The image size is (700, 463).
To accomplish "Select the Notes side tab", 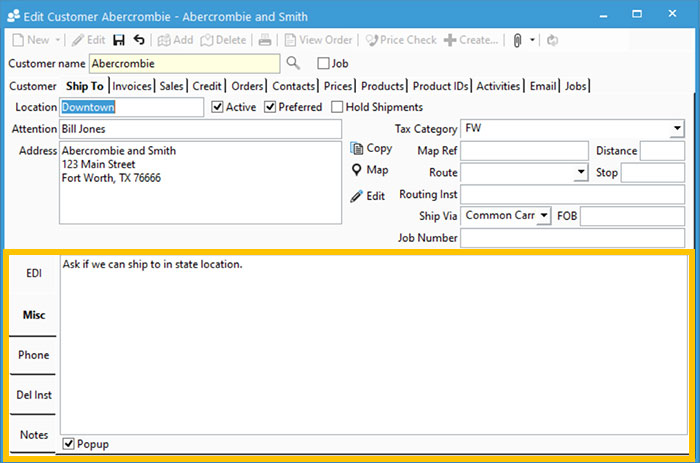I will [x=33, y=435].
